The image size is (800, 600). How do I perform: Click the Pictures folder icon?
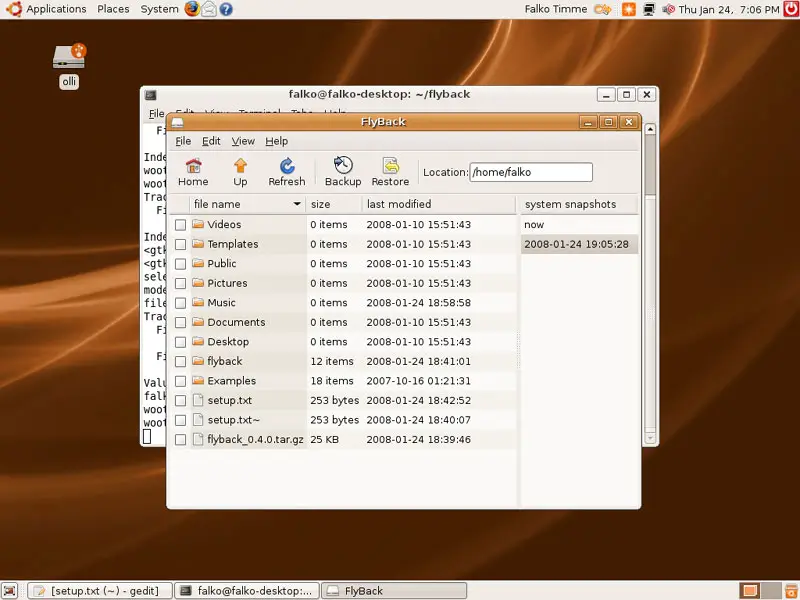[x=198, y=283]
